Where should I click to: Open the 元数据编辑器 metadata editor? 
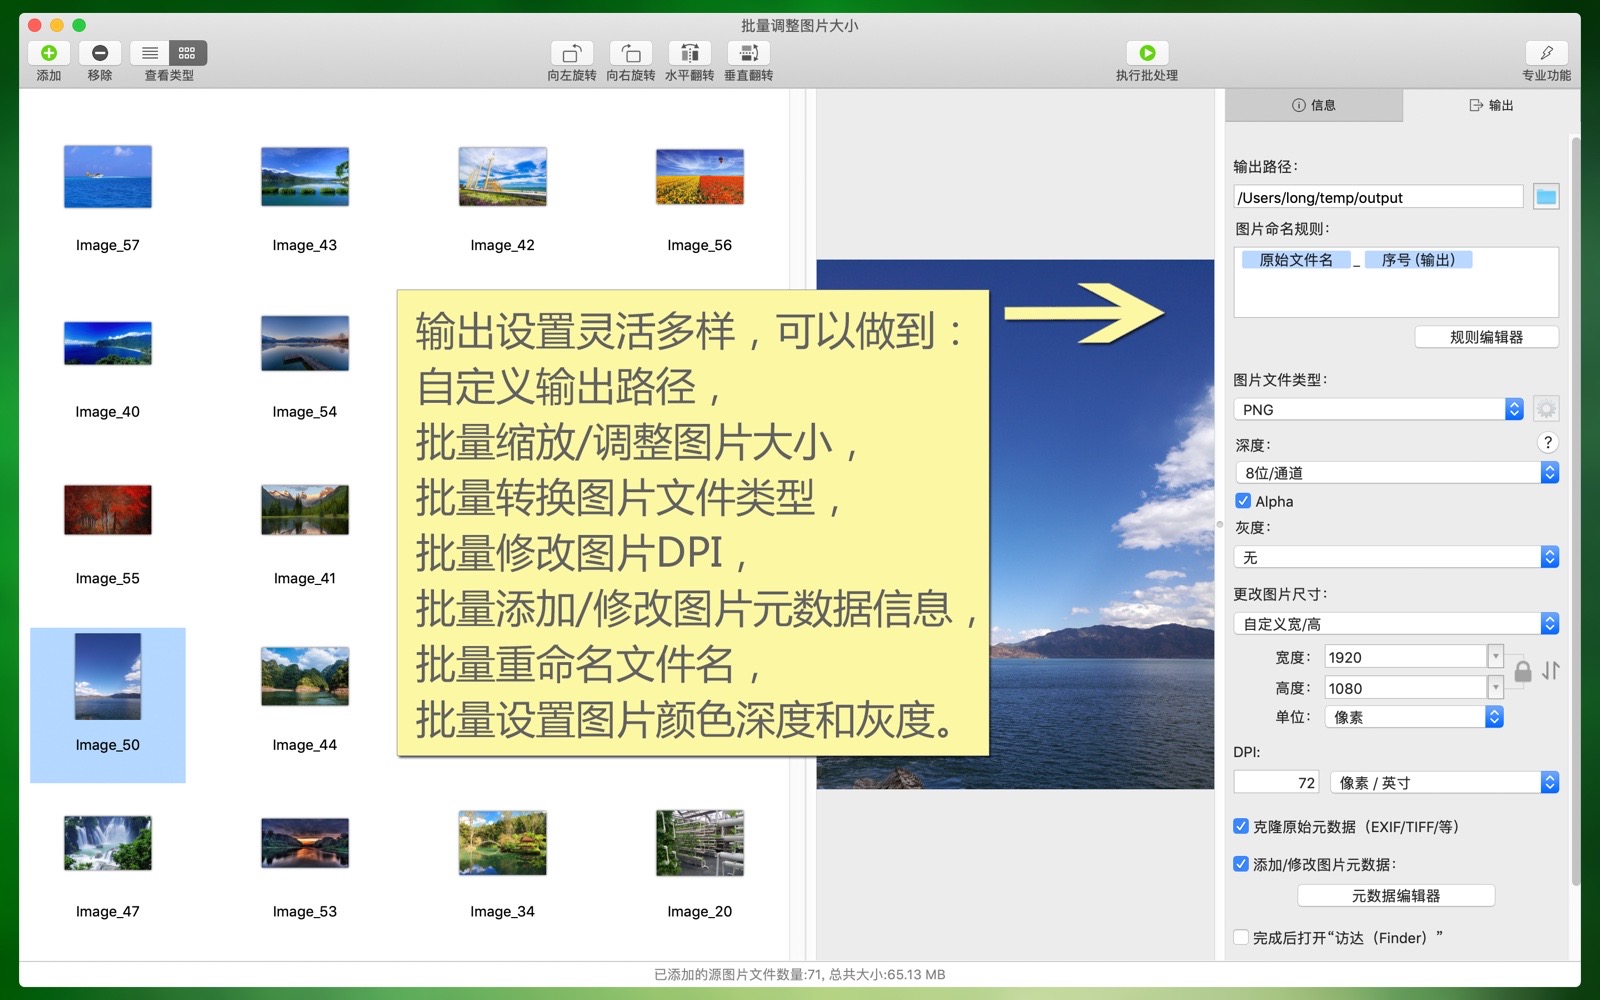pyautogui.click(x=1395, y=896)
